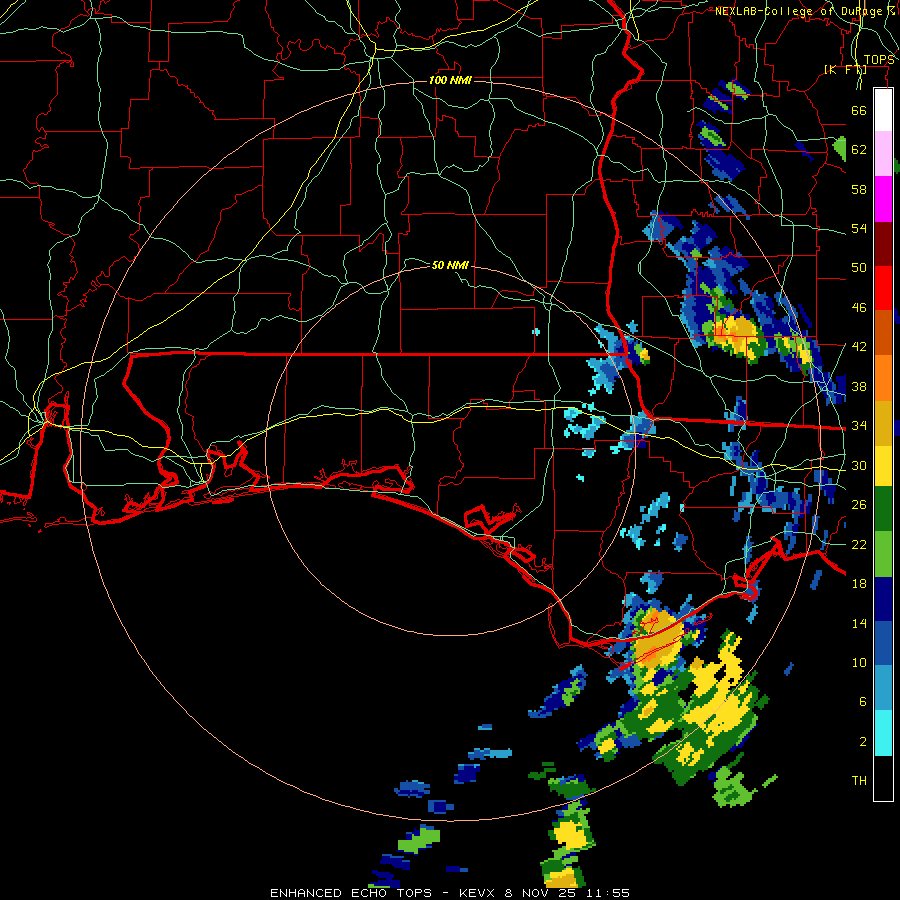
Task: Click the "K FT" units label
Action: [x=845, y=70]
